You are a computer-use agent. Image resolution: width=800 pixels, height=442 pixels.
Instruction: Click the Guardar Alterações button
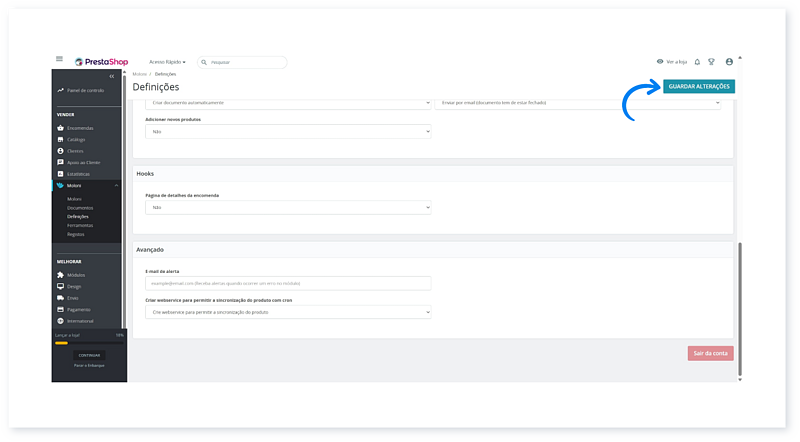pyautogui.click(x=698, y=87)
